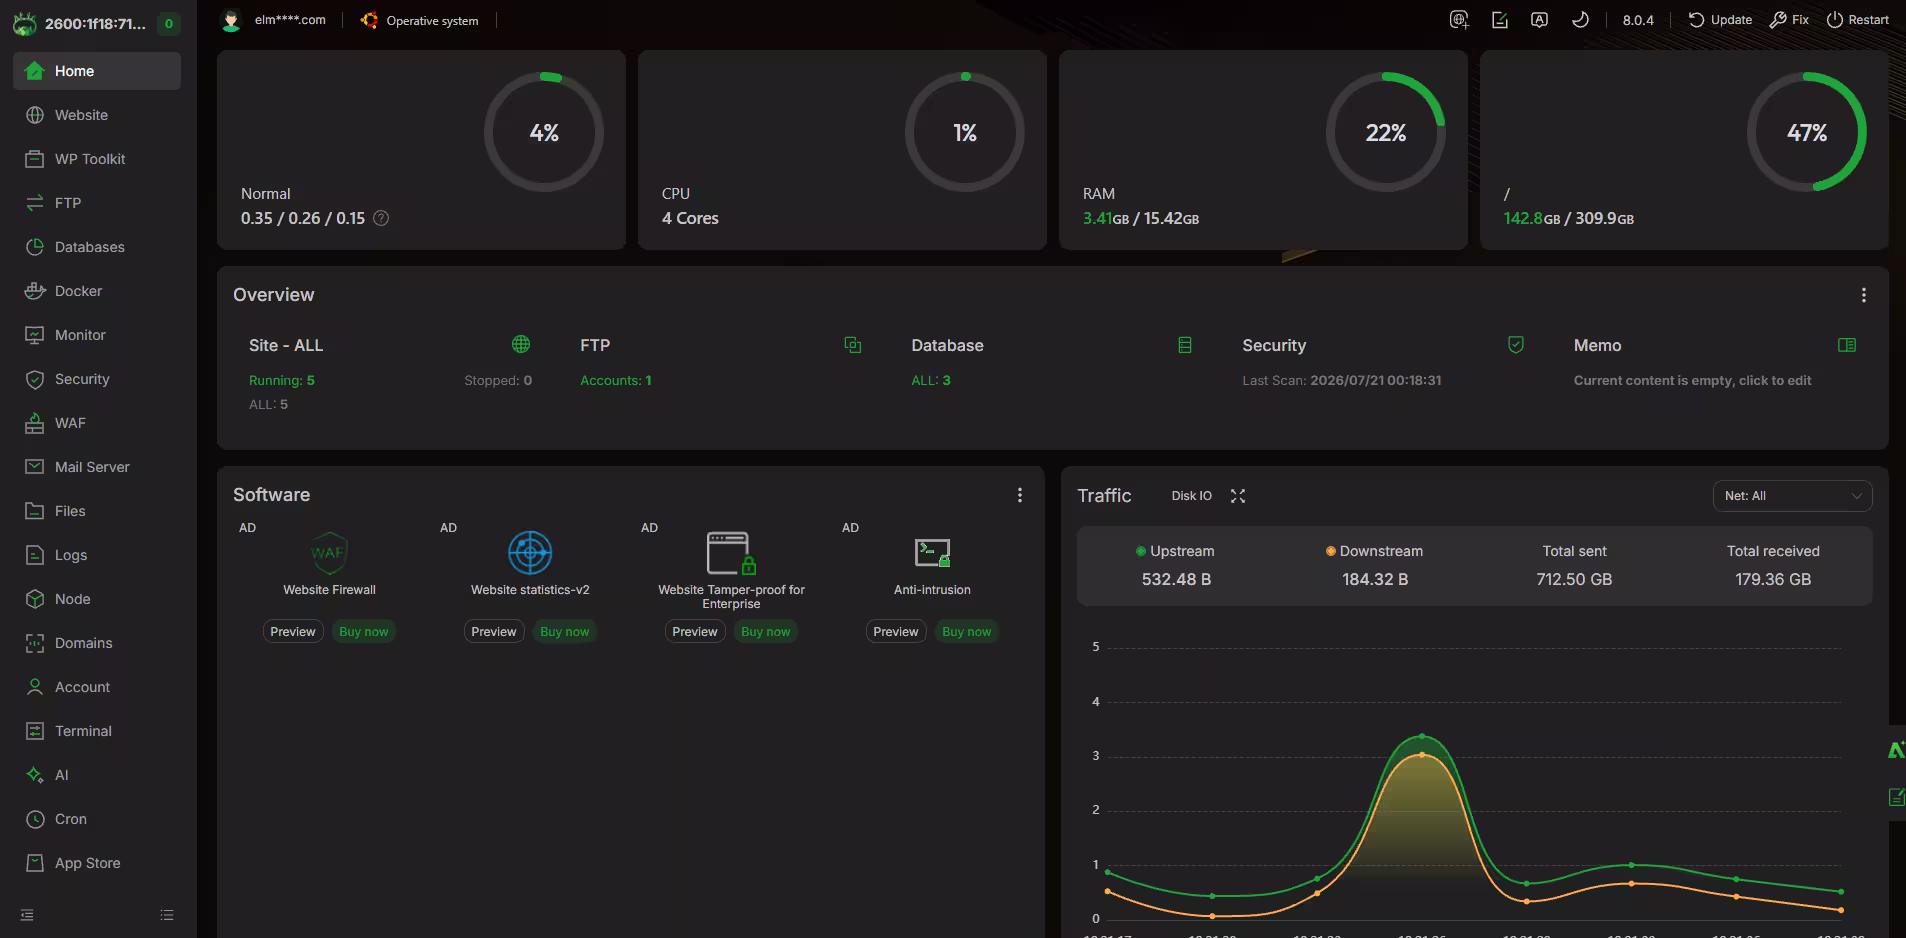1906x938 pixels.
Task: Click the Security shield icon in Overview
Action: point(1516,345)
